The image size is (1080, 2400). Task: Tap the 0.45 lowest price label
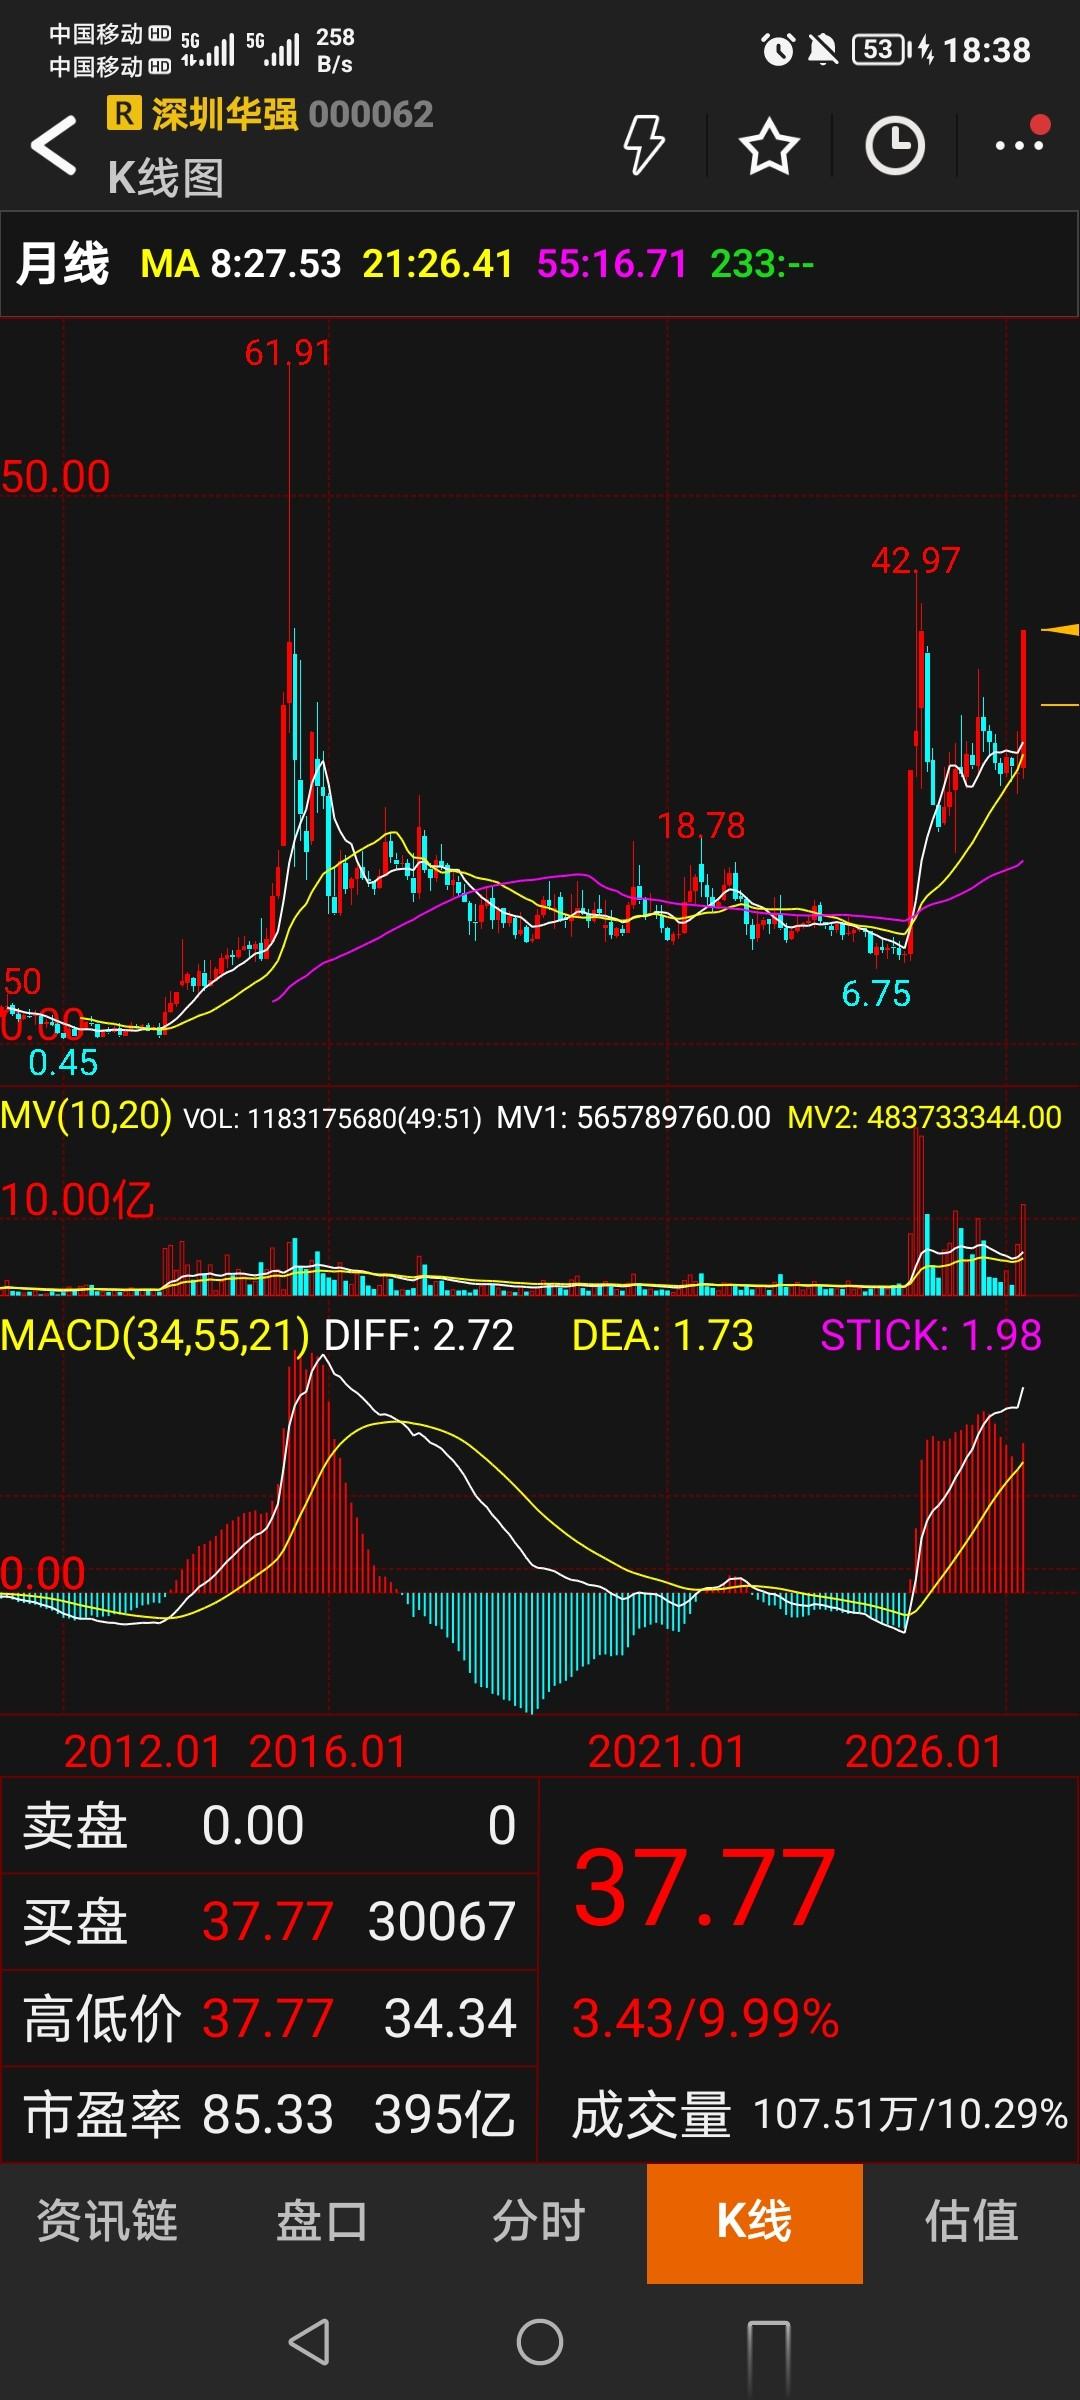tap(63, 1062)
